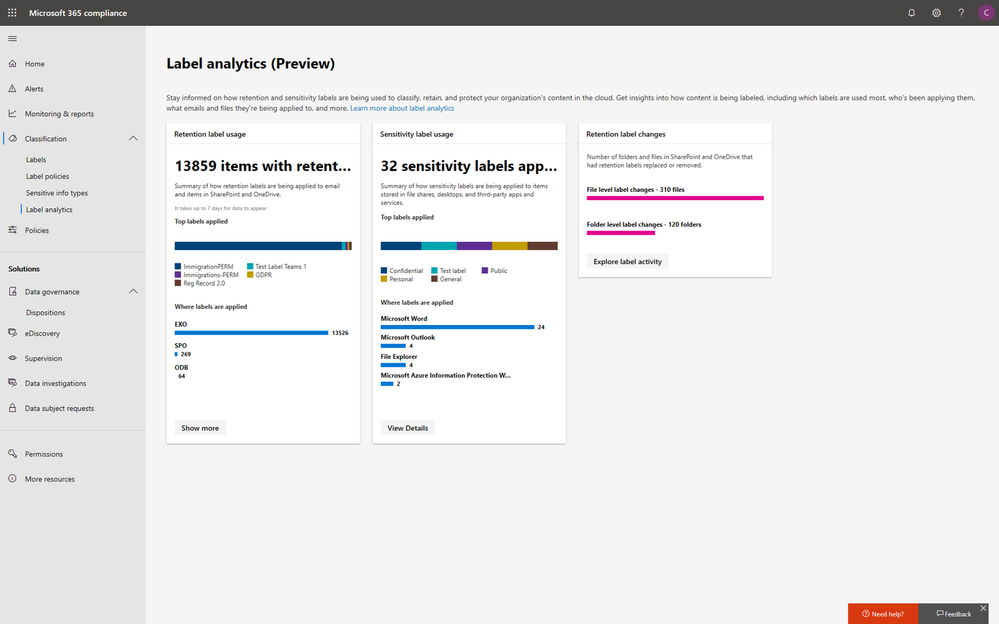The height and width of the screenshot is (624, 999).
Task: Open settings gear in top bar
Action: [936, 13]
